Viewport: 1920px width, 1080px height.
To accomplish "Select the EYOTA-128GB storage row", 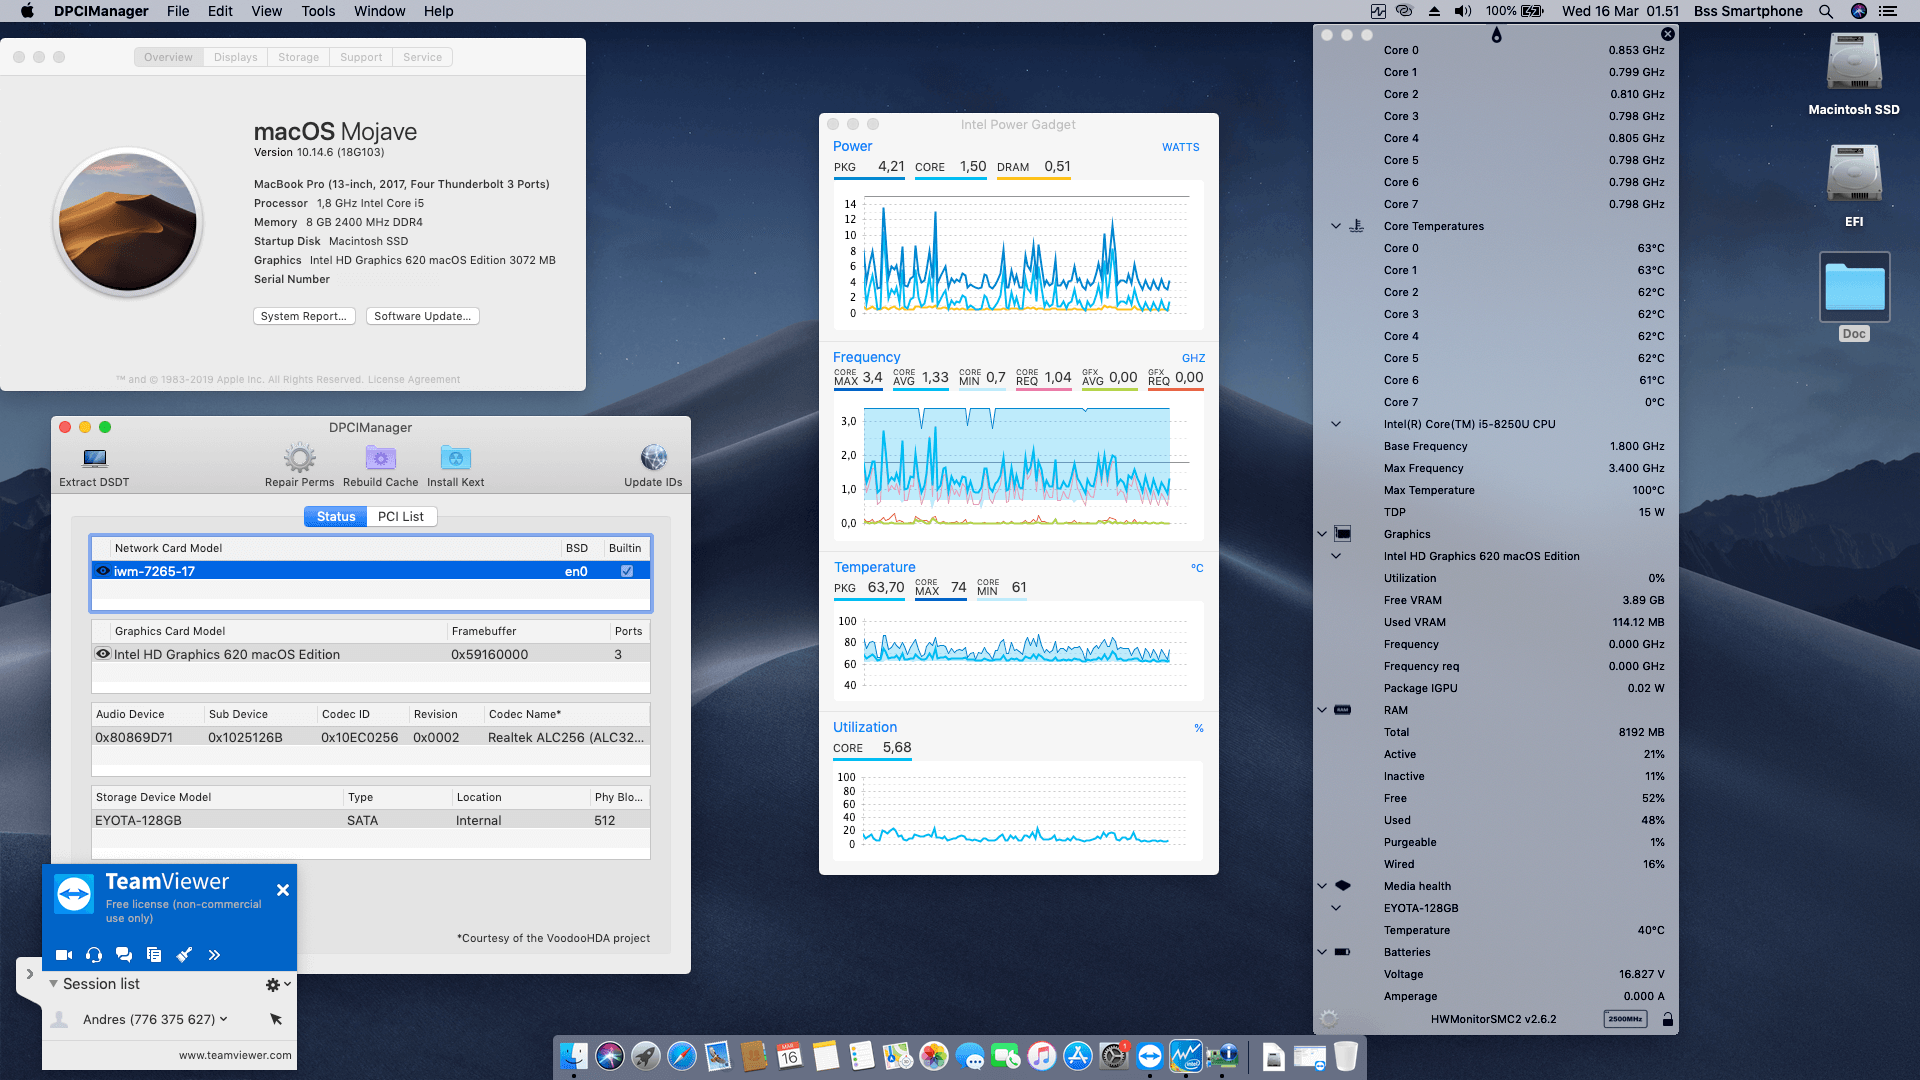I will [371, 820].
